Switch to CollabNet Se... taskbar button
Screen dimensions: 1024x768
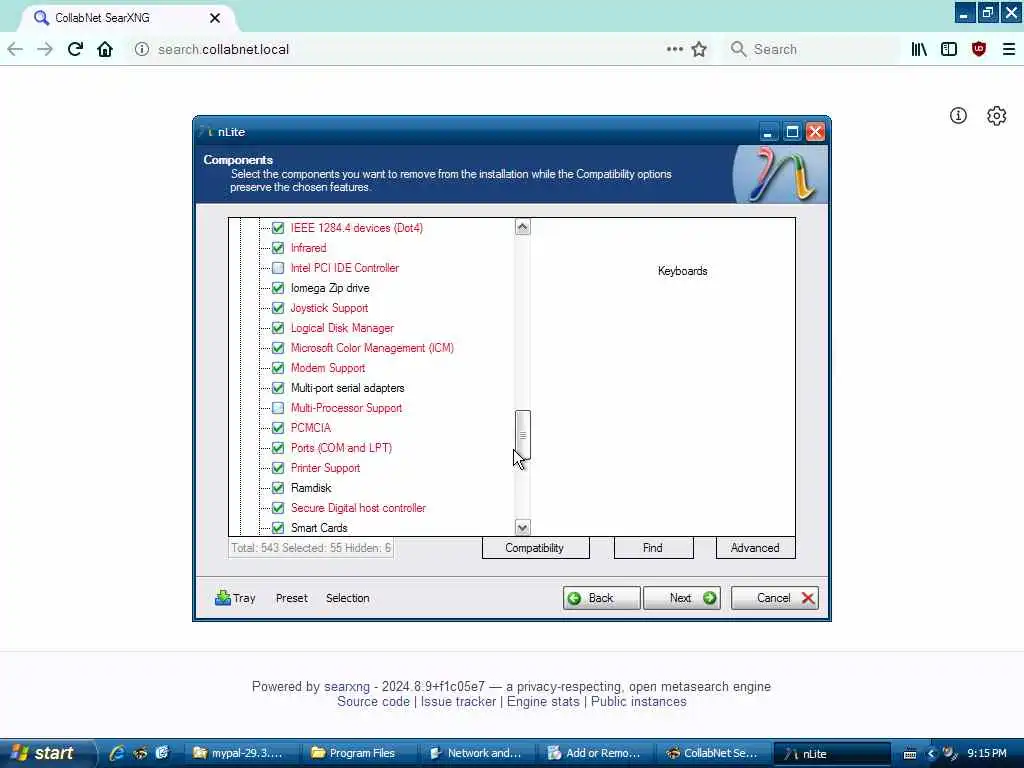pos(712,754)
